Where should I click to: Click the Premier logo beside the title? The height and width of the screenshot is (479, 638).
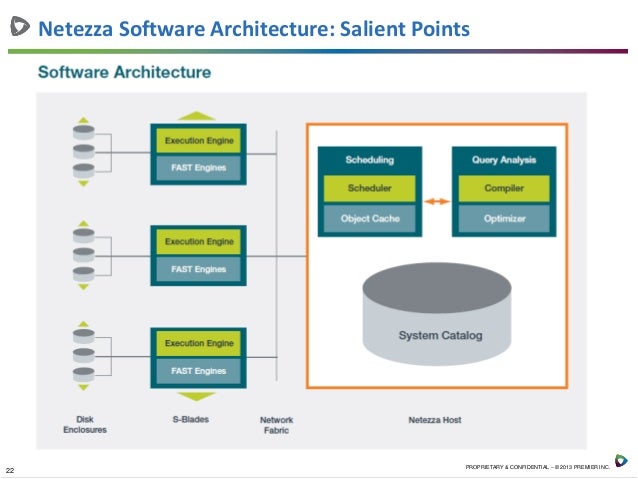pyautogui.click(x=20, y=26)
